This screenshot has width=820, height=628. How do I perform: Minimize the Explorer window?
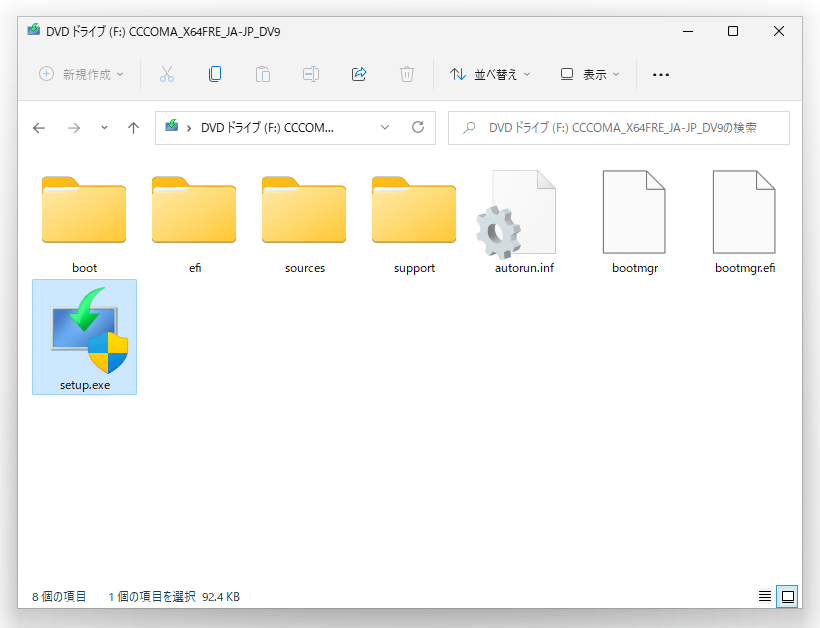[x=688, y=31]
